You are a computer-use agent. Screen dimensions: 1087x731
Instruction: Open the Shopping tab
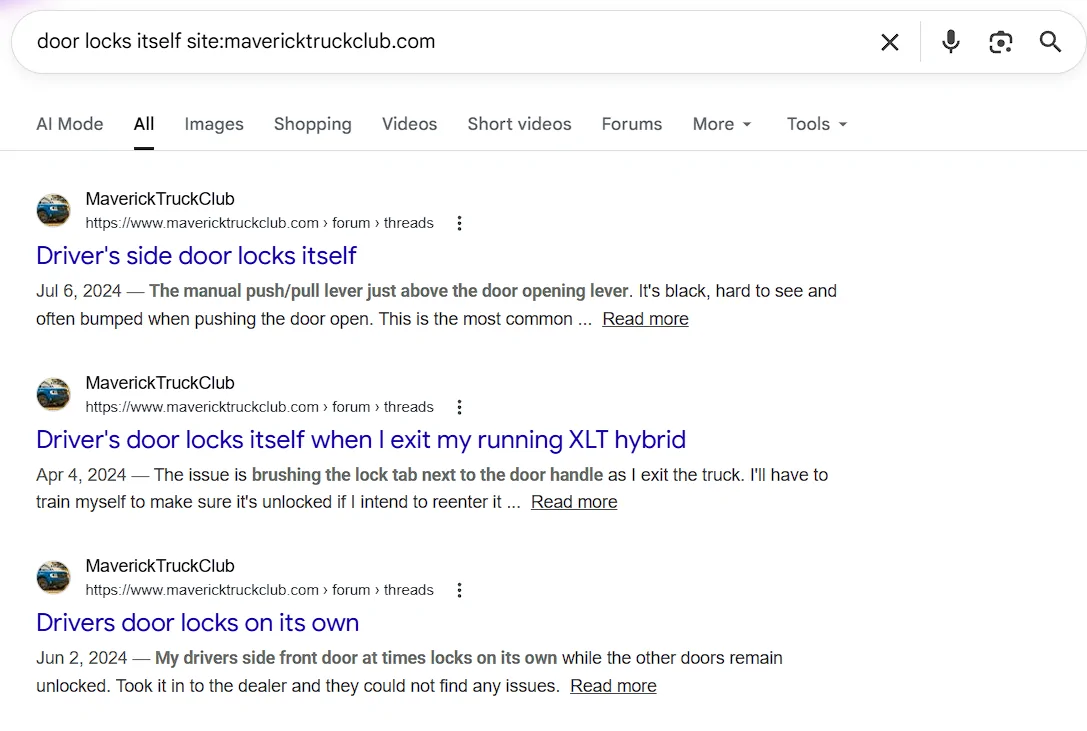click(313, 124)
